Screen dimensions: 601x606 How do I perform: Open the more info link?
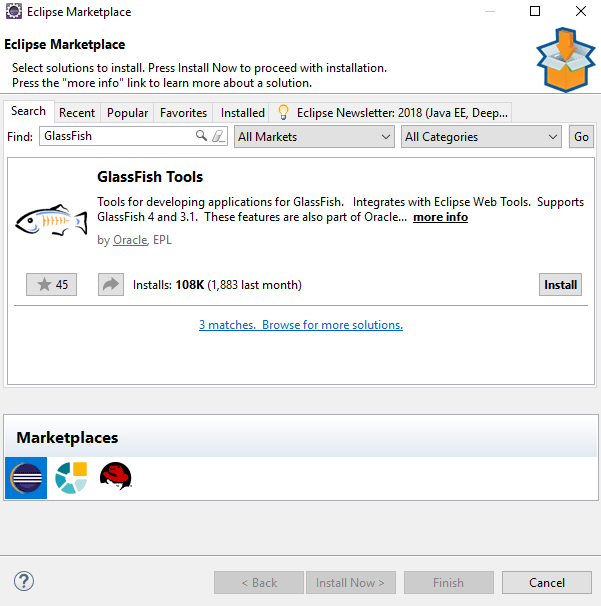pyautogui.click(x=441, y=217)
